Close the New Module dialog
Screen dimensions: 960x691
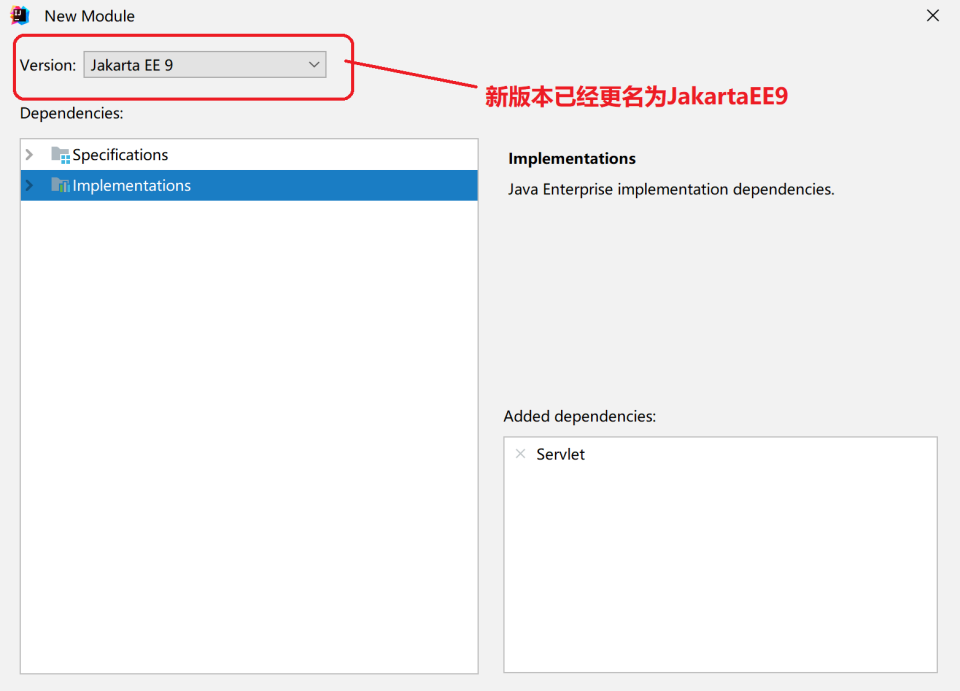pos(932,16)
